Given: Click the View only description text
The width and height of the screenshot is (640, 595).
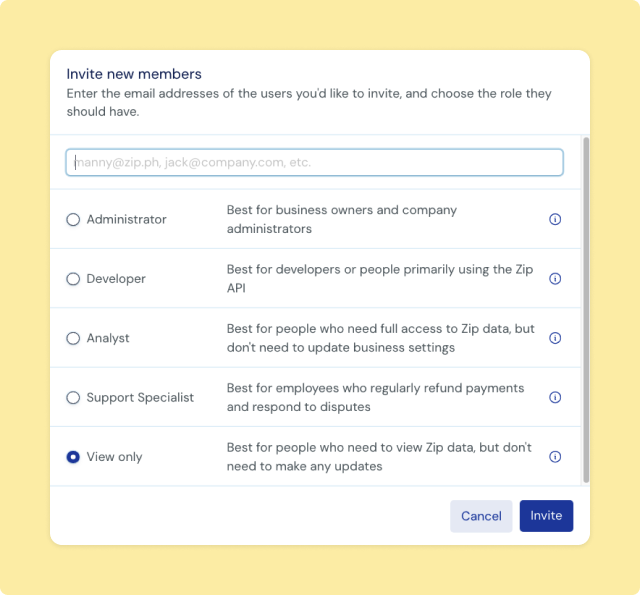Looking at the screenshot, I should pos(379,457).
